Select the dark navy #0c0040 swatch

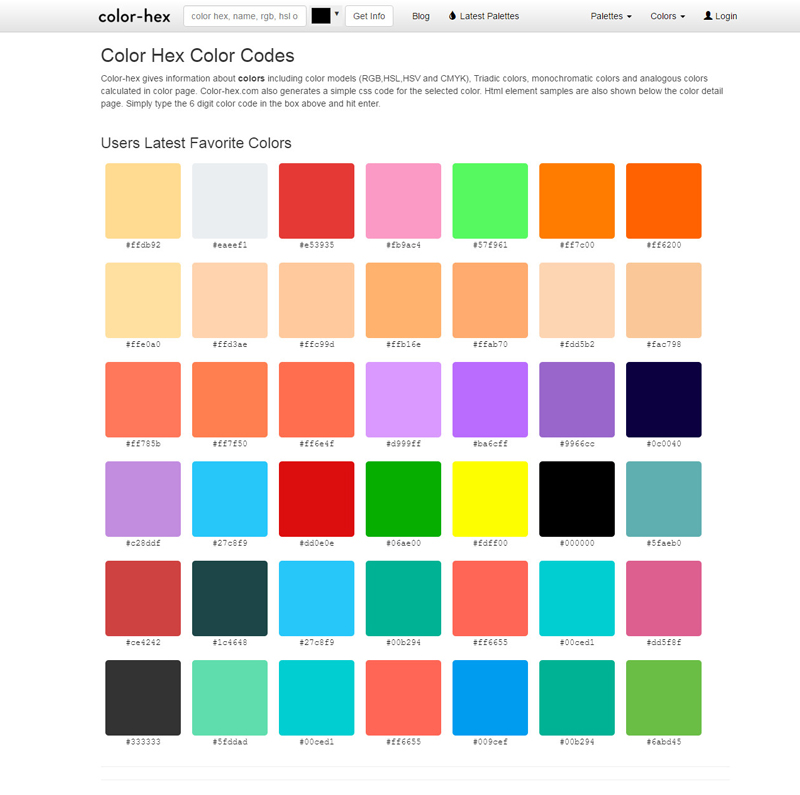point(663,399)
